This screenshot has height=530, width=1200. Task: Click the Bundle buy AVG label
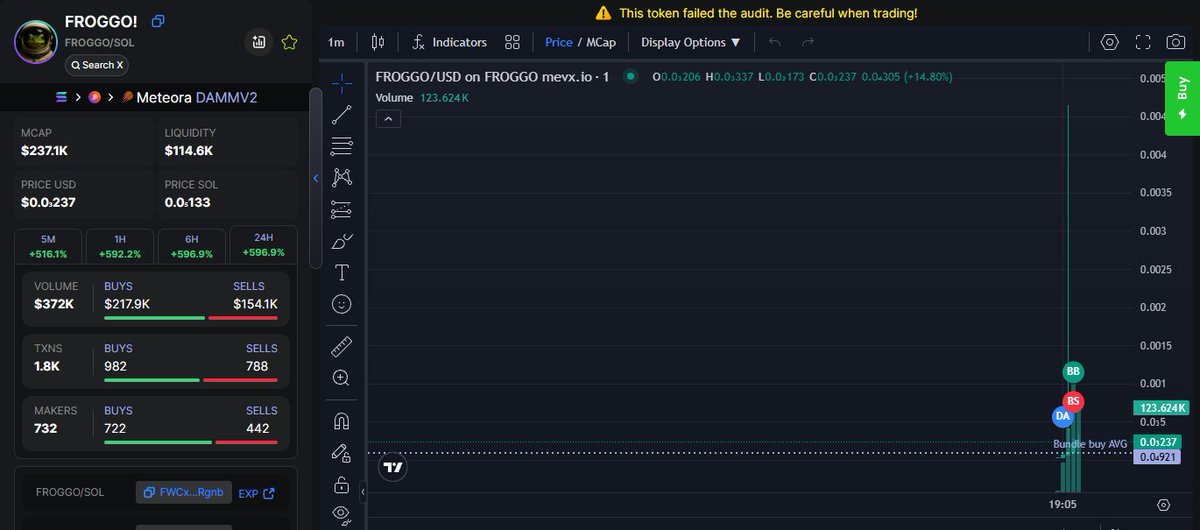pyautogui.click(x=1090, y=444)
